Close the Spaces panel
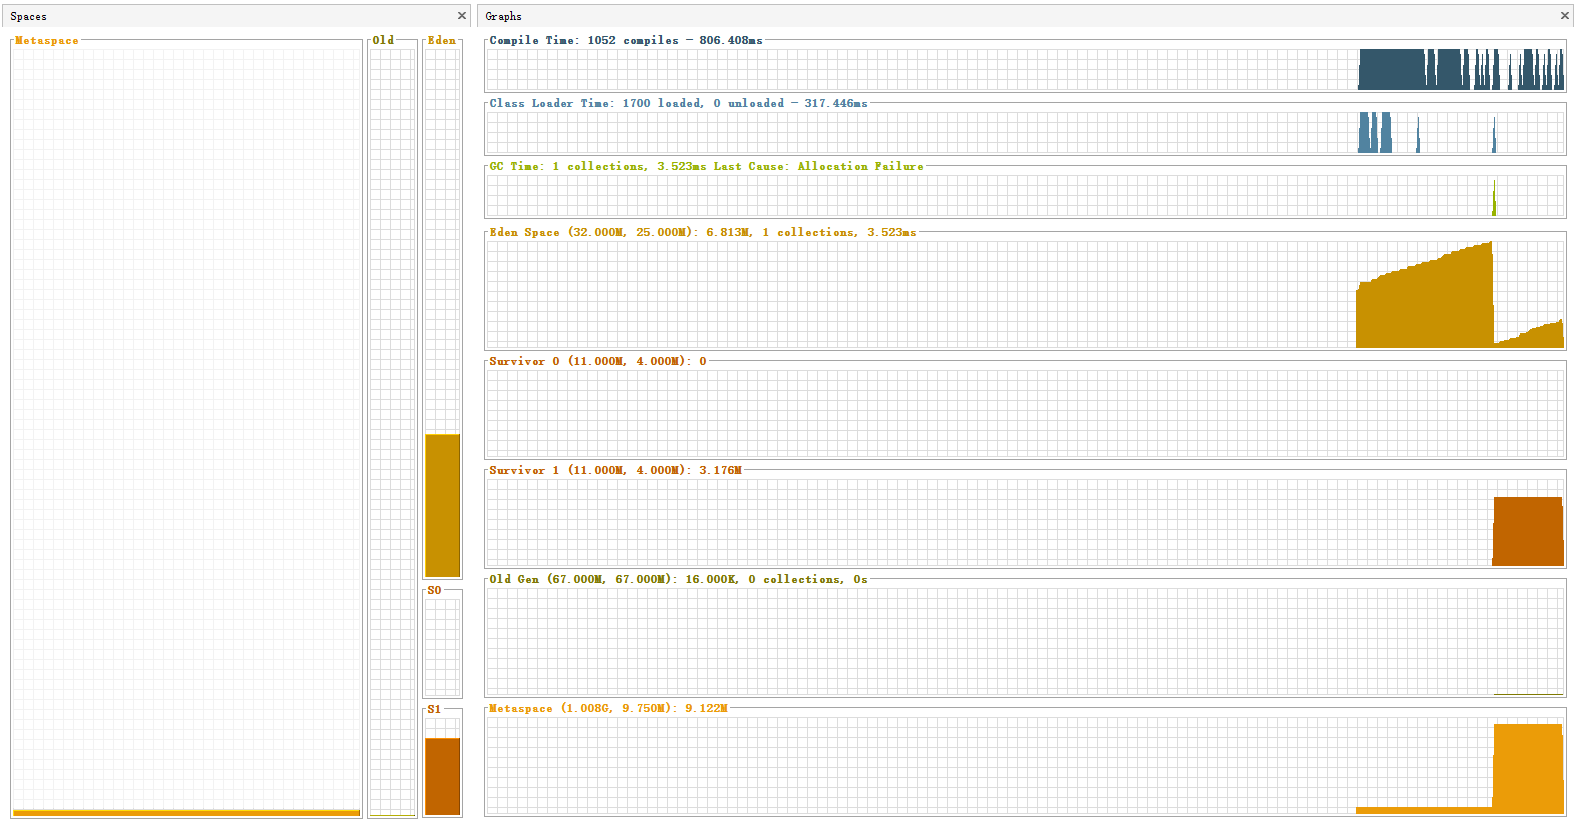Screen dimensions: 1577x829 (x=461, y=16)
